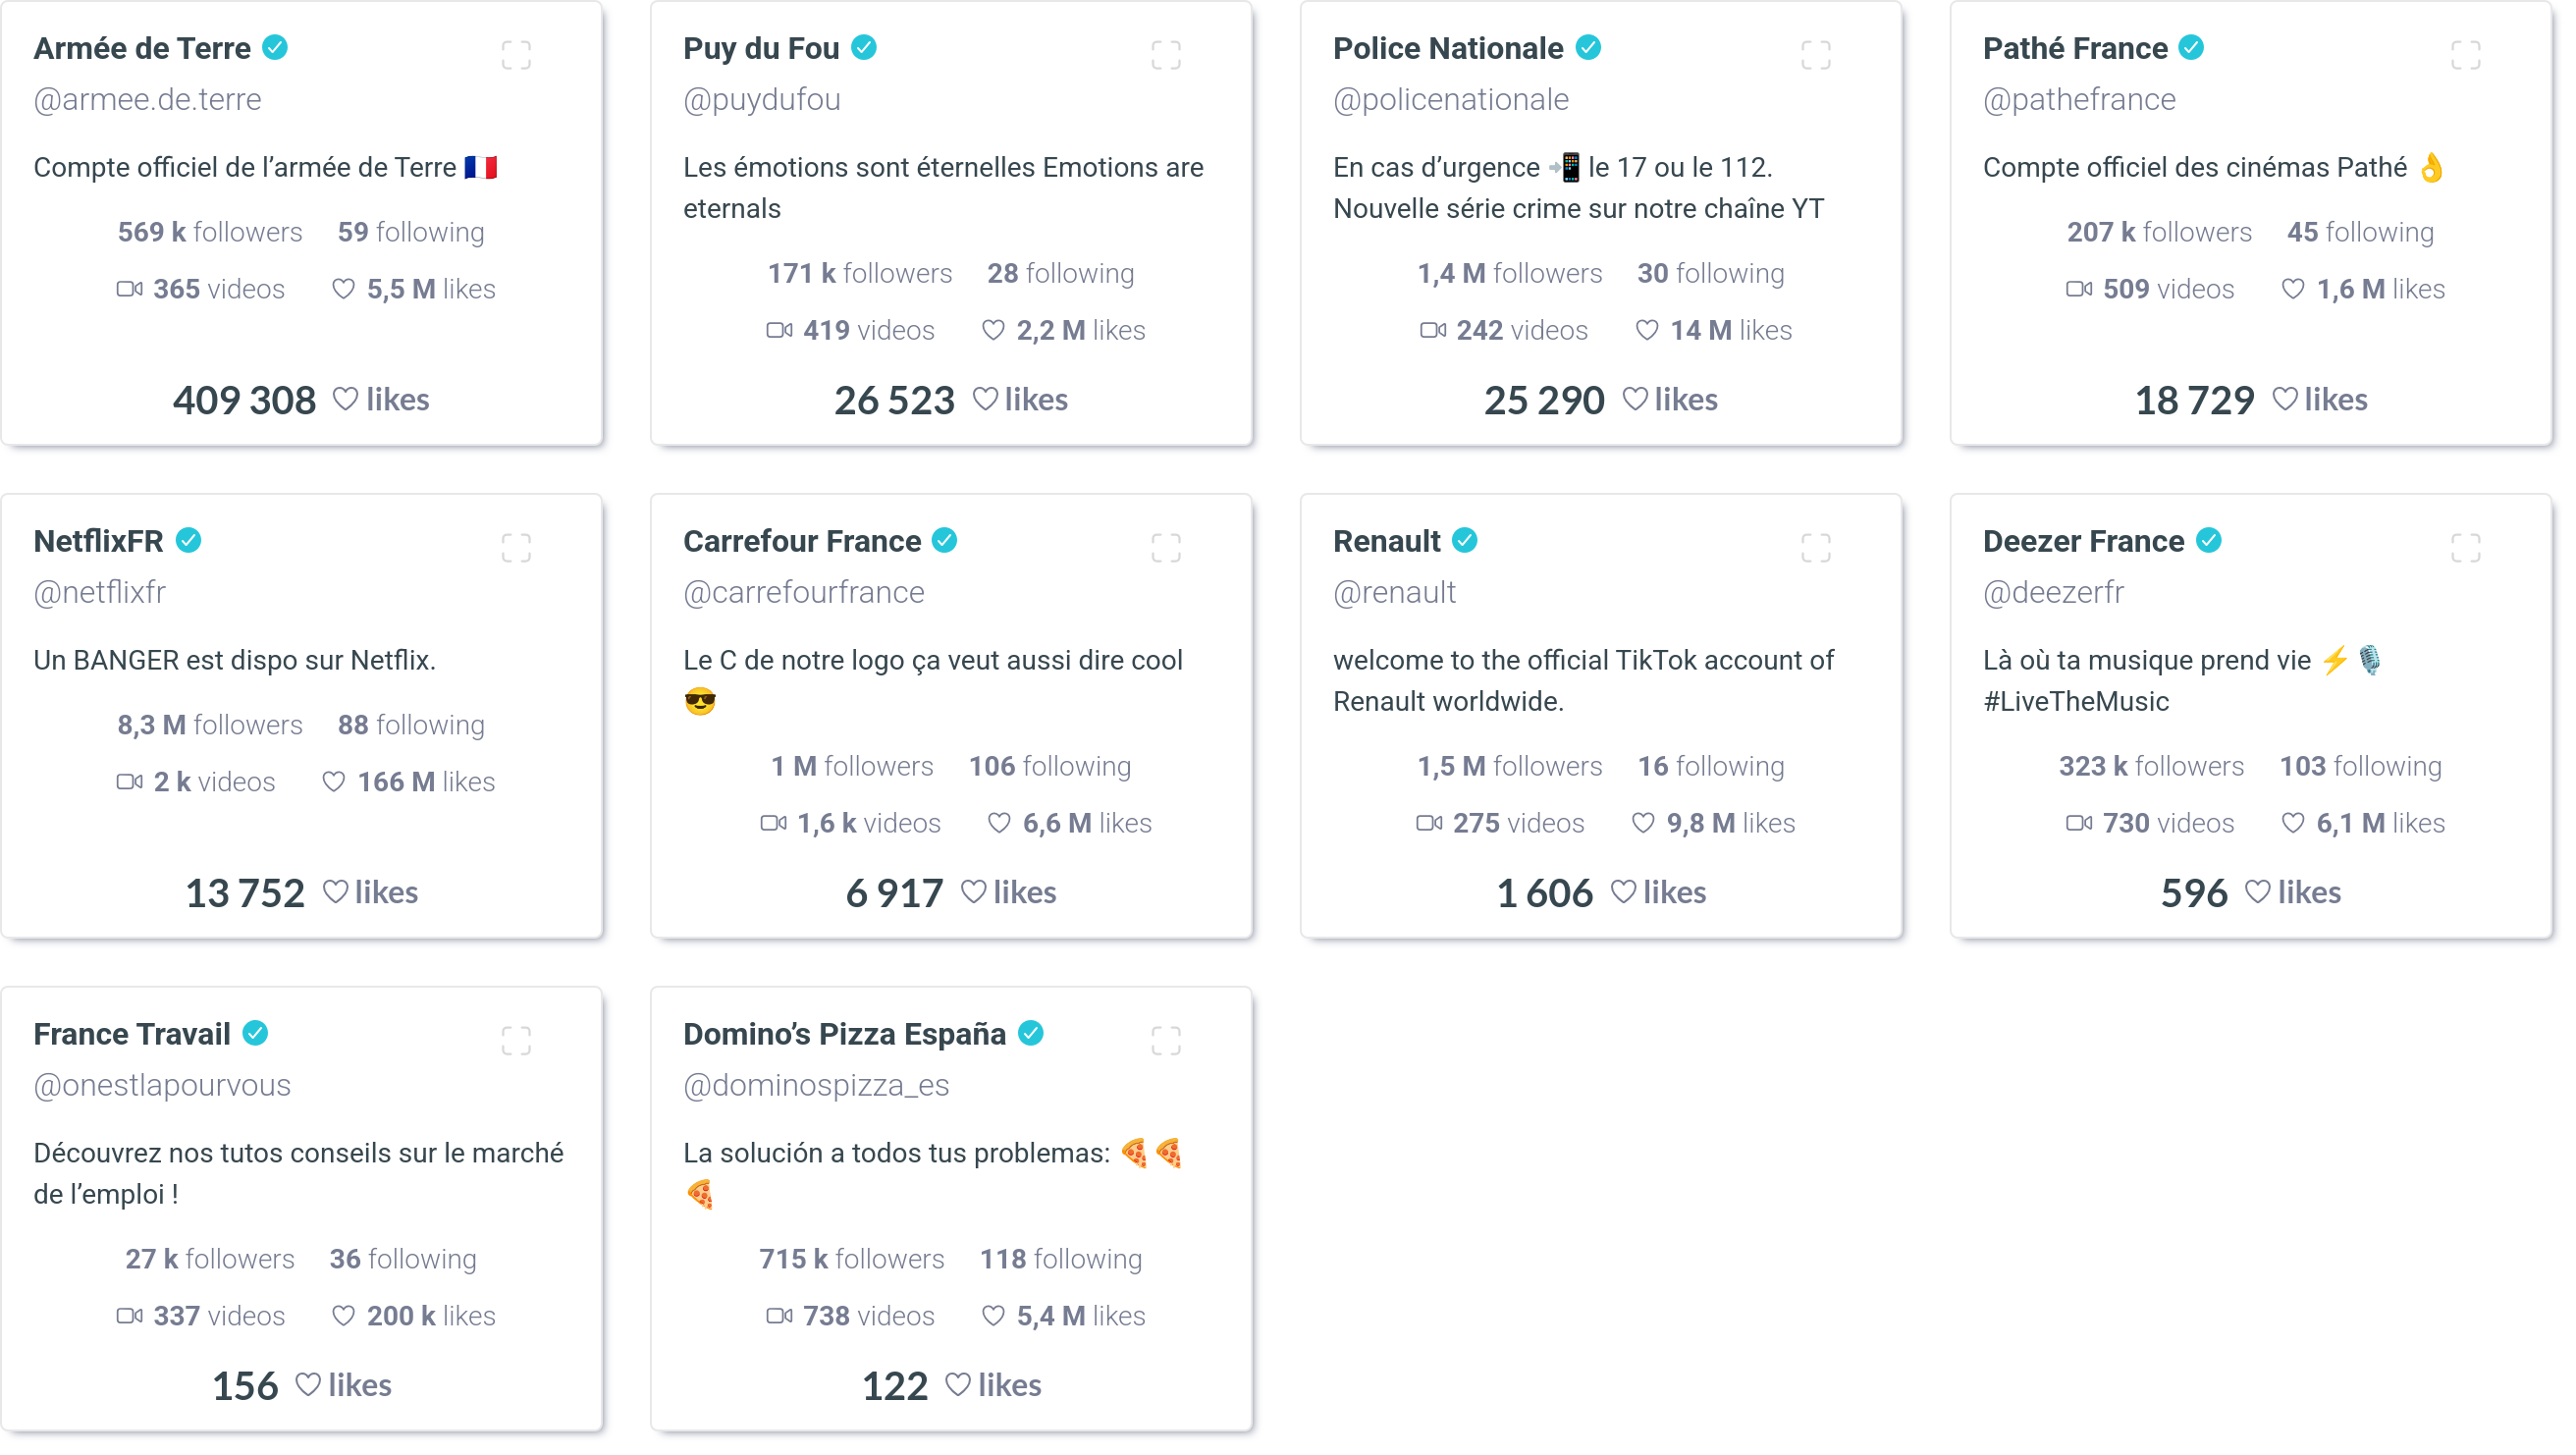The height and width of the screenshot is (1455, 2576).
Task: Expand the Carrefour France card
Action: tap(1166, 548)
